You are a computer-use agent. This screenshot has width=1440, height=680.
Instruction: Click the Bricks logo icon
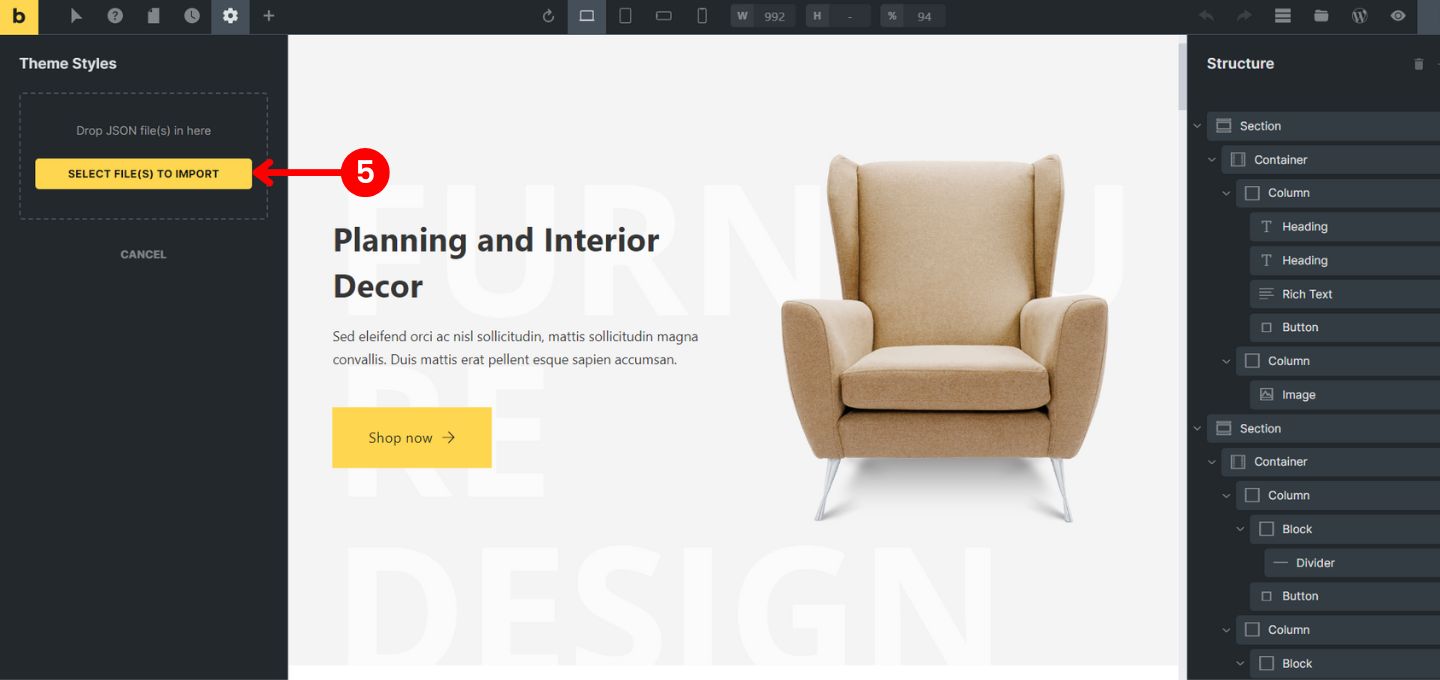point(19,17)
